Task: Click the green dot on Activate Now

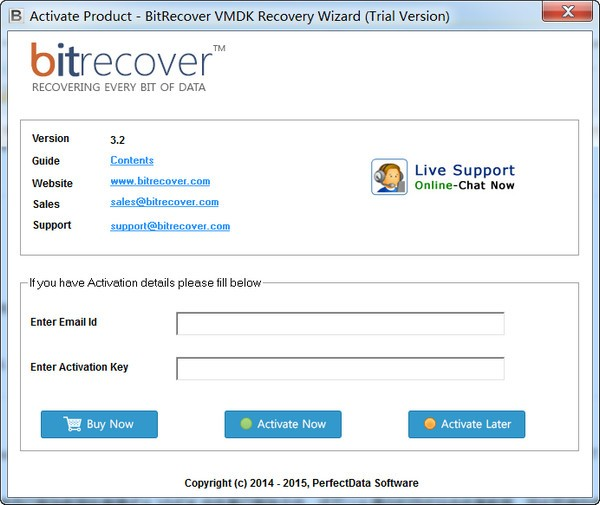Action: tap(246, 424)
